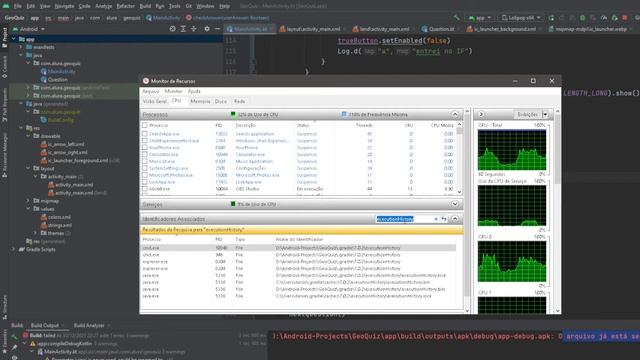Screen dimensions: 640x360
Task: Open the Build menu in Android Studio
Action: [x=145, y=6]
